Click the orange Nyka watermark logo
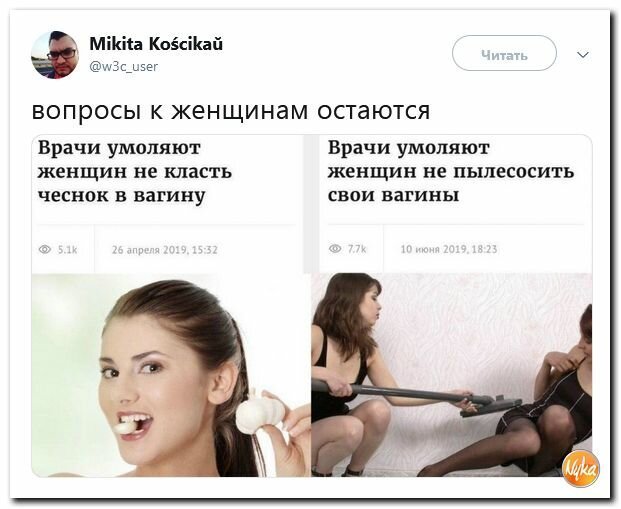This screenshot has height=509, width=621. (581, 468)
